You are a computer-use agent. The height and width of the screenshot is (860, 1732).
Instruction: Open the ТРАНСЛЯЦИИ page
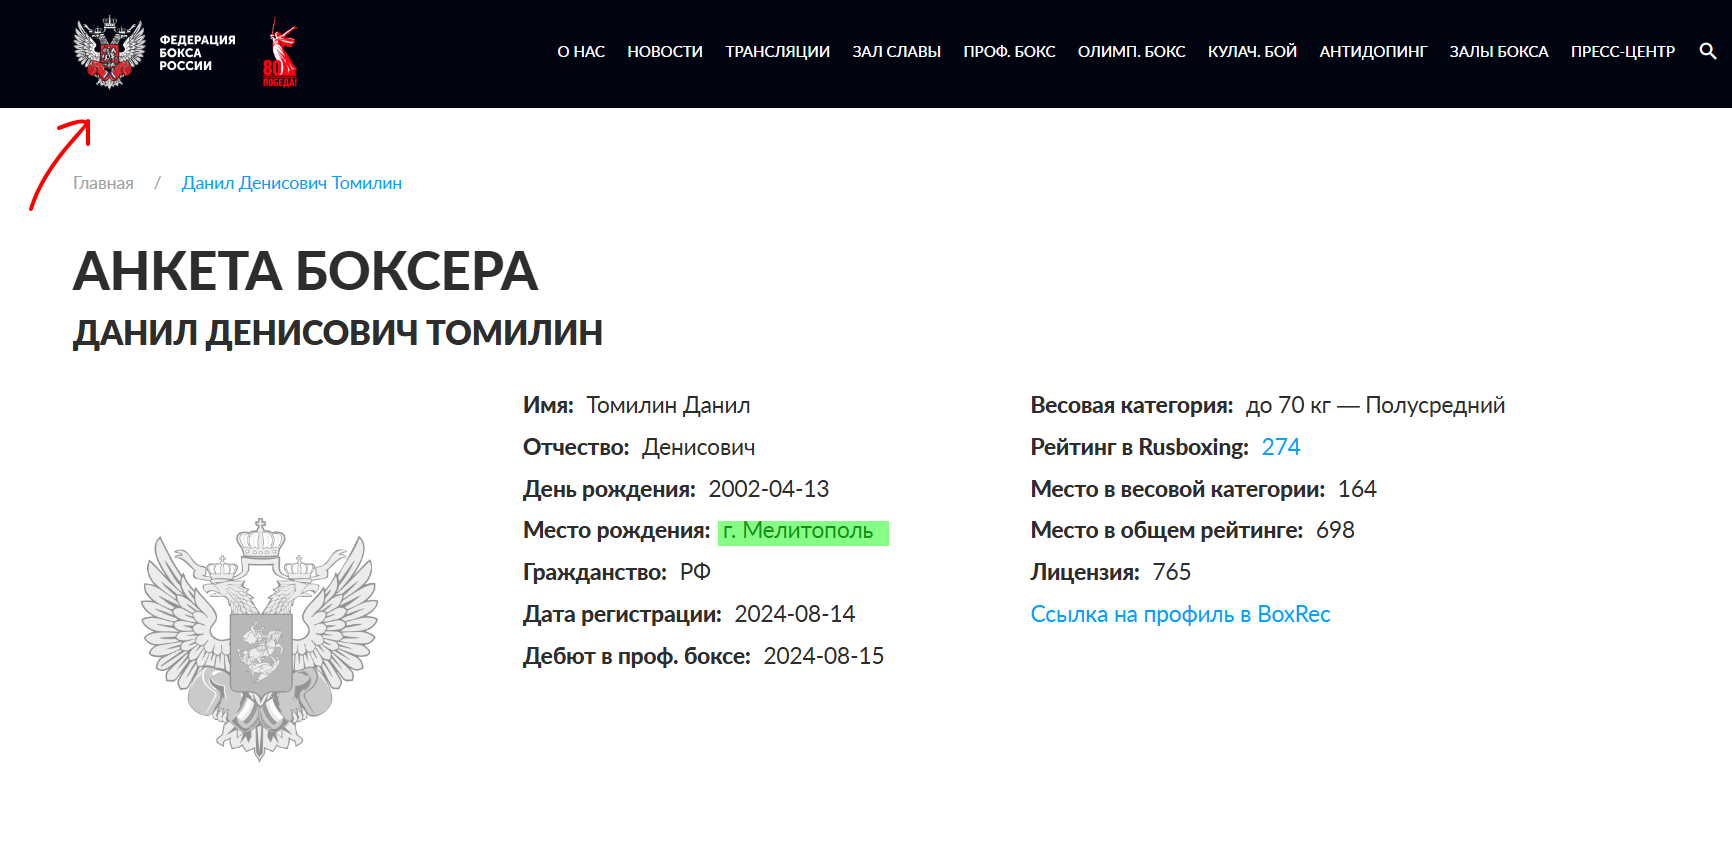776,51
